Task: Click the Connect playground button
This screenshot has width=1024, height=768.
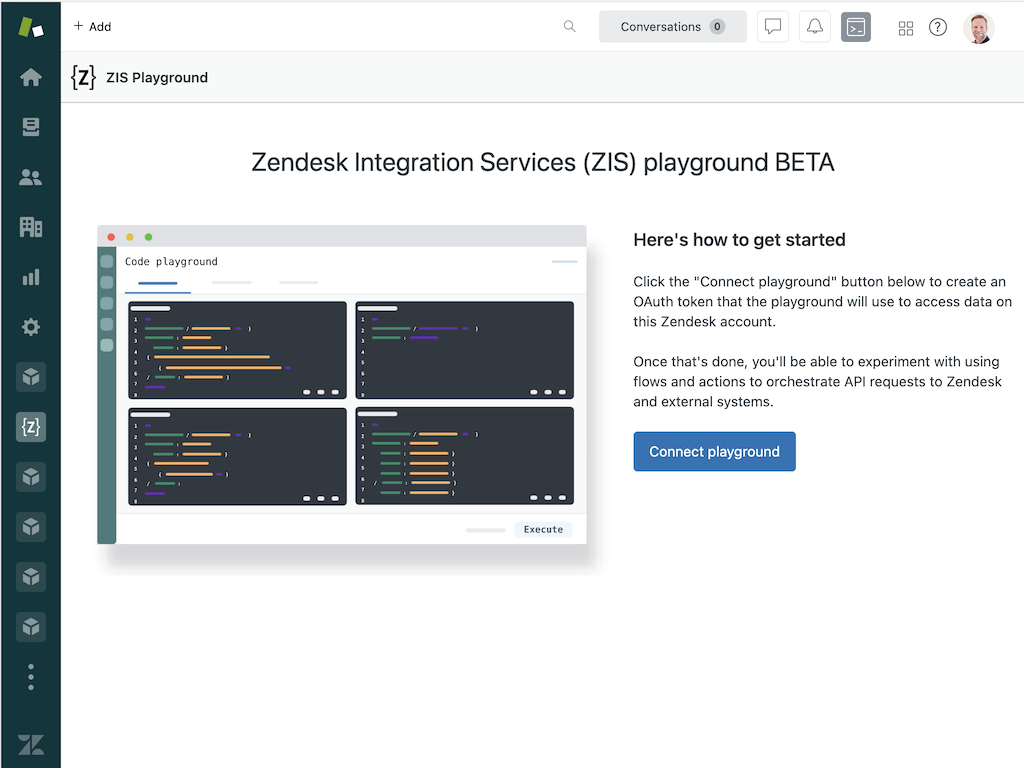Action: (x=714, y=452)
